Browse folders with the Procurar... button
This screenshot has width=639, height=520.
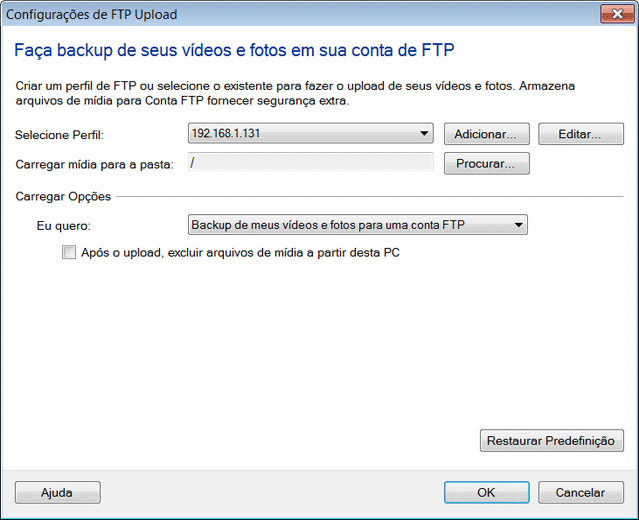coord(485,163)
